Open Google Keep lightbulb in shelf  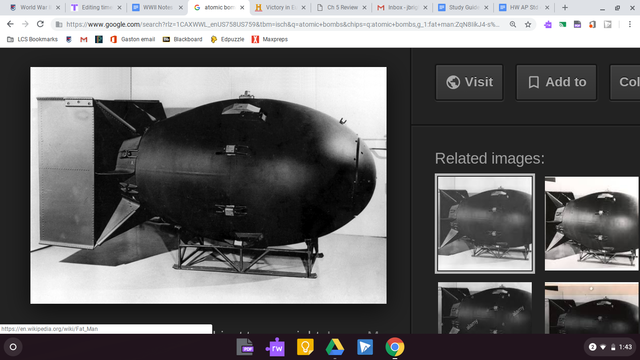(x=305, y=347)
